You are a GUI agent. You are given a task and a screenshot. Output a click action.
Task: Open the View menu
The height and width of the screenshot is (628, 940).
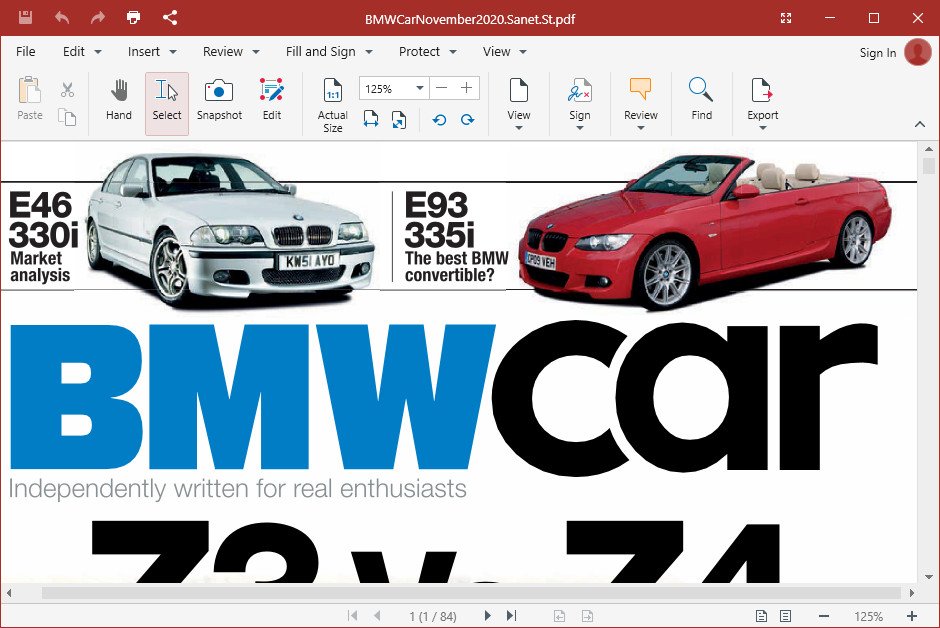click(505, 52)
